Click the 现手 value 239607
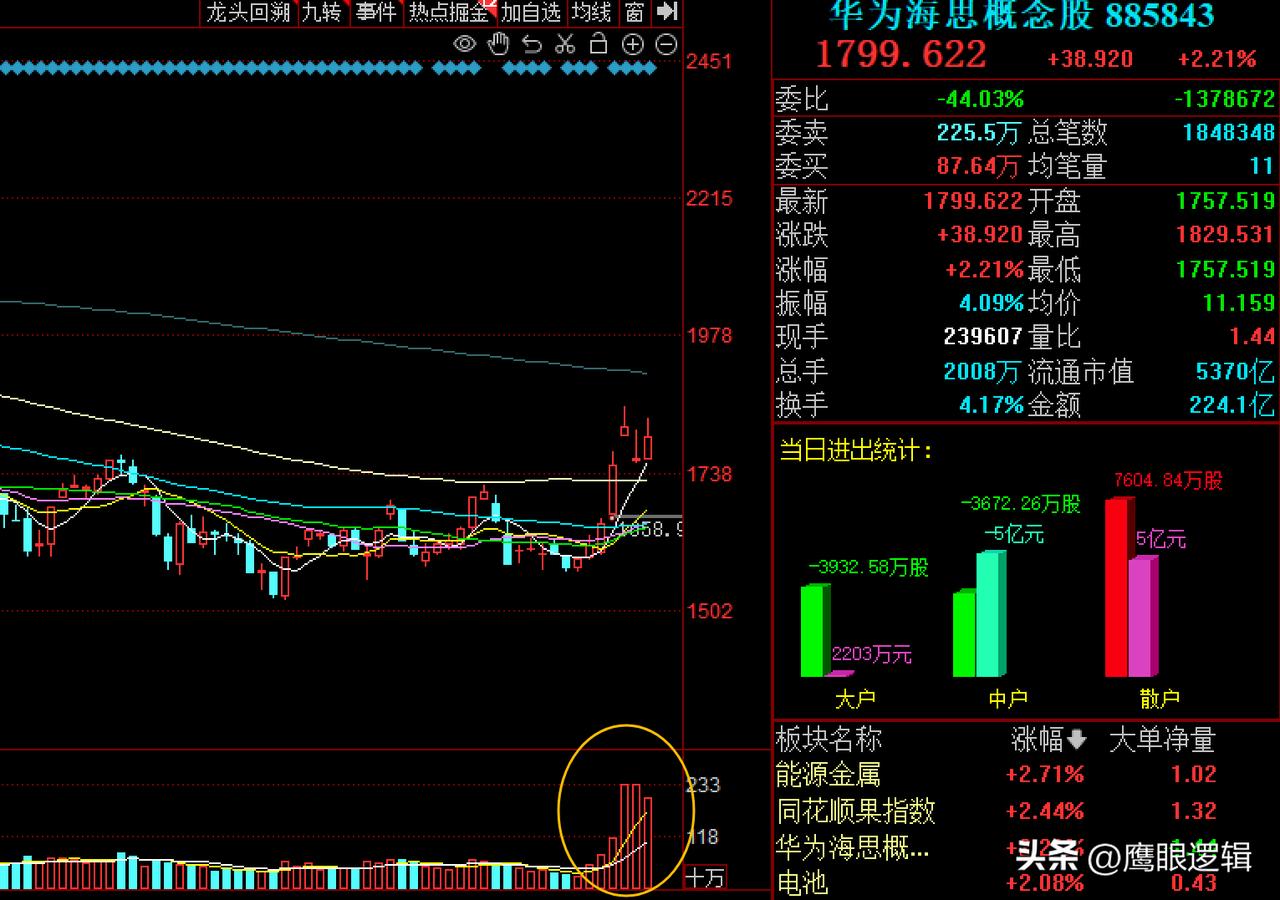The width and height of the screenshot is (1280, 900). coord(983,336)
